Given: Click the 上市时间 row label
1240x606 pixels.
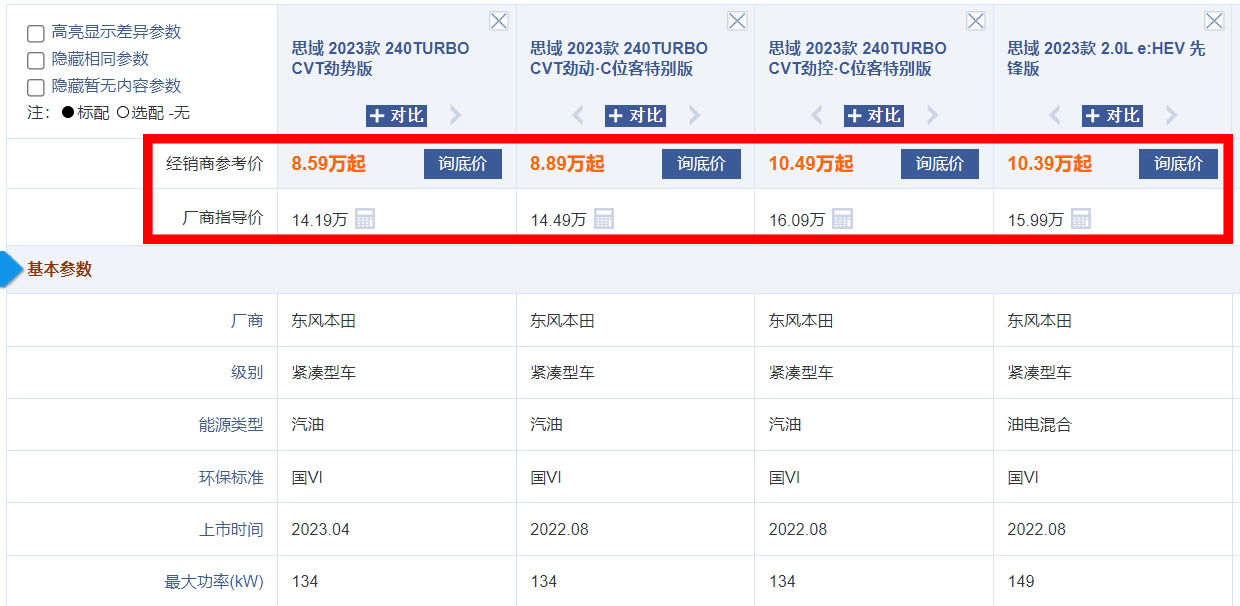Looking at the screenshot, I should [231, 530].
